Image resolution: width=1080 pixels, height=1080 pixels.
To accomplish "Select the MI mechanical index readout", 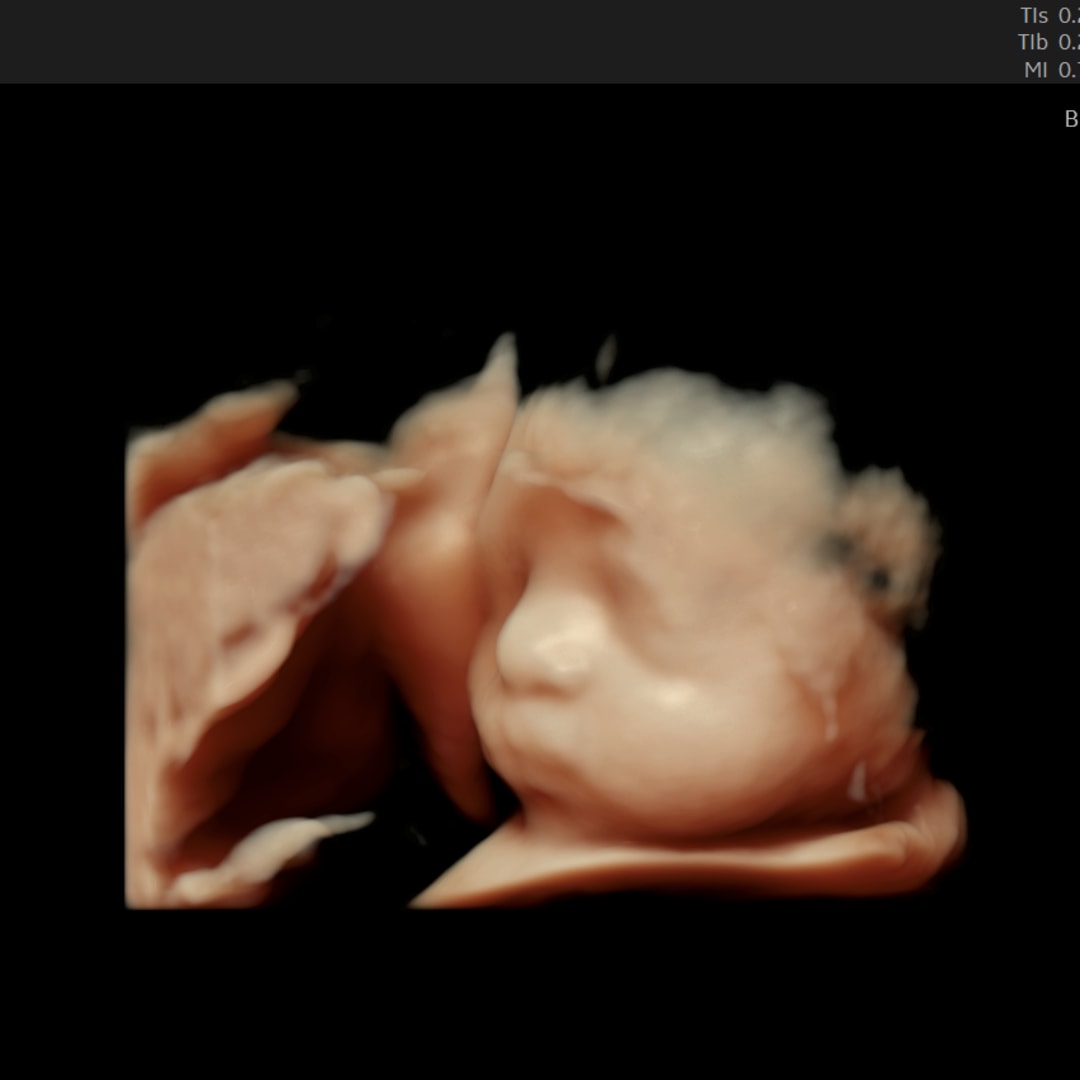I will tap(1052, 70).
